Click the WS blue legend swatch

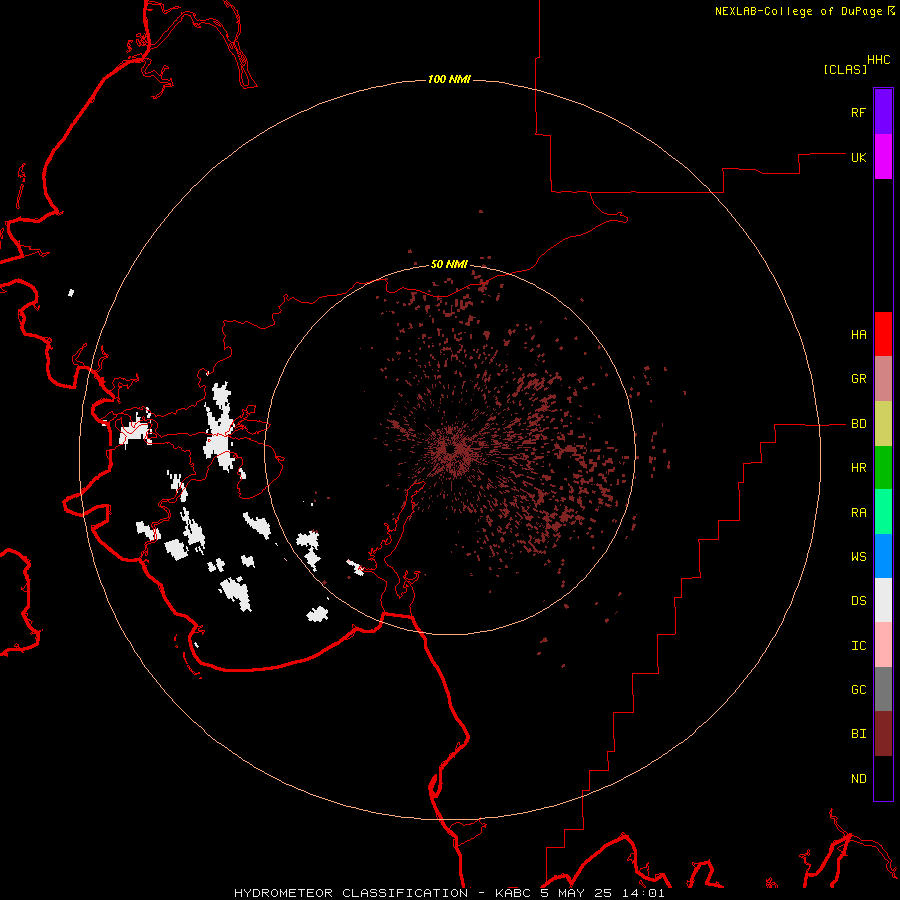click(883, 556)
